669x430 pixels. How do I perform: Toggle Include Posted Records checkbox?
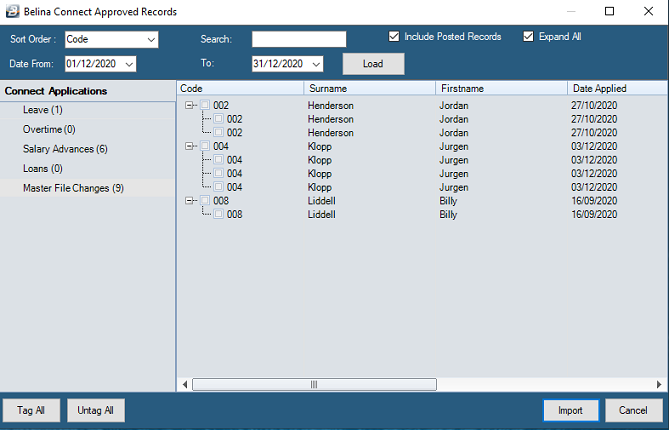point(394,37)
